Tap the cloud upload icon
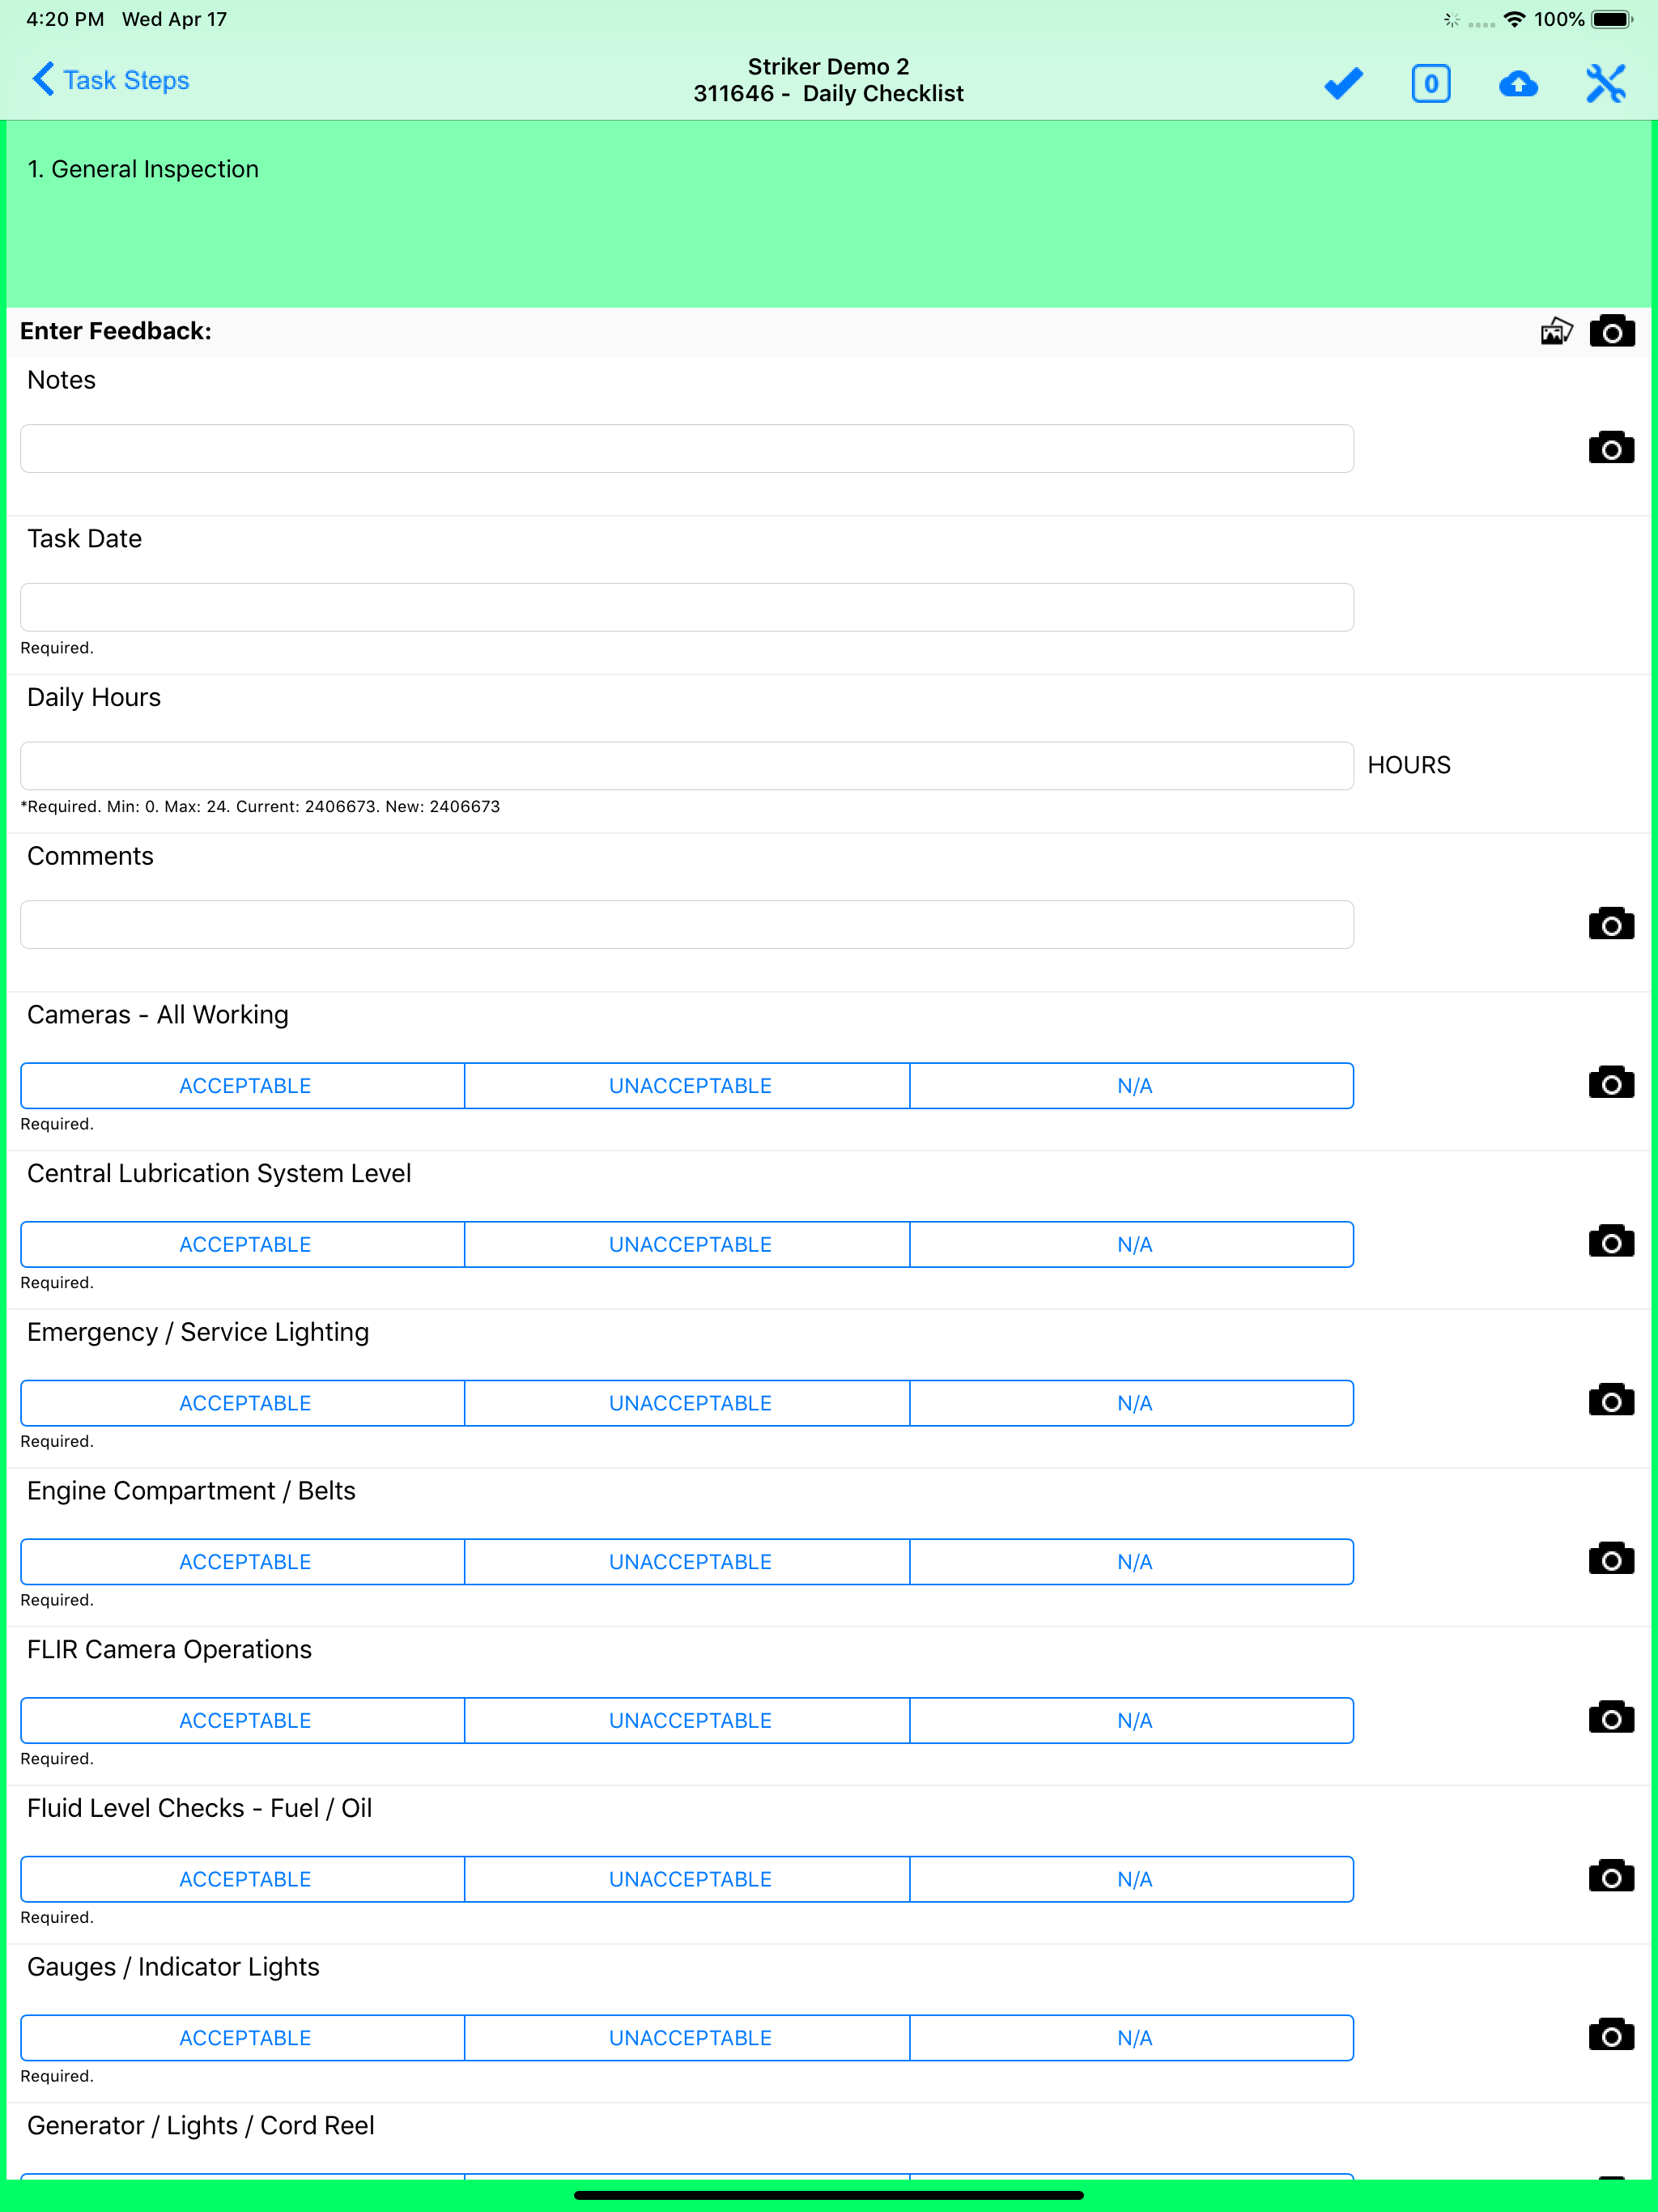This screenshot has width=1658, height=2212. [x=1518, y=83]
